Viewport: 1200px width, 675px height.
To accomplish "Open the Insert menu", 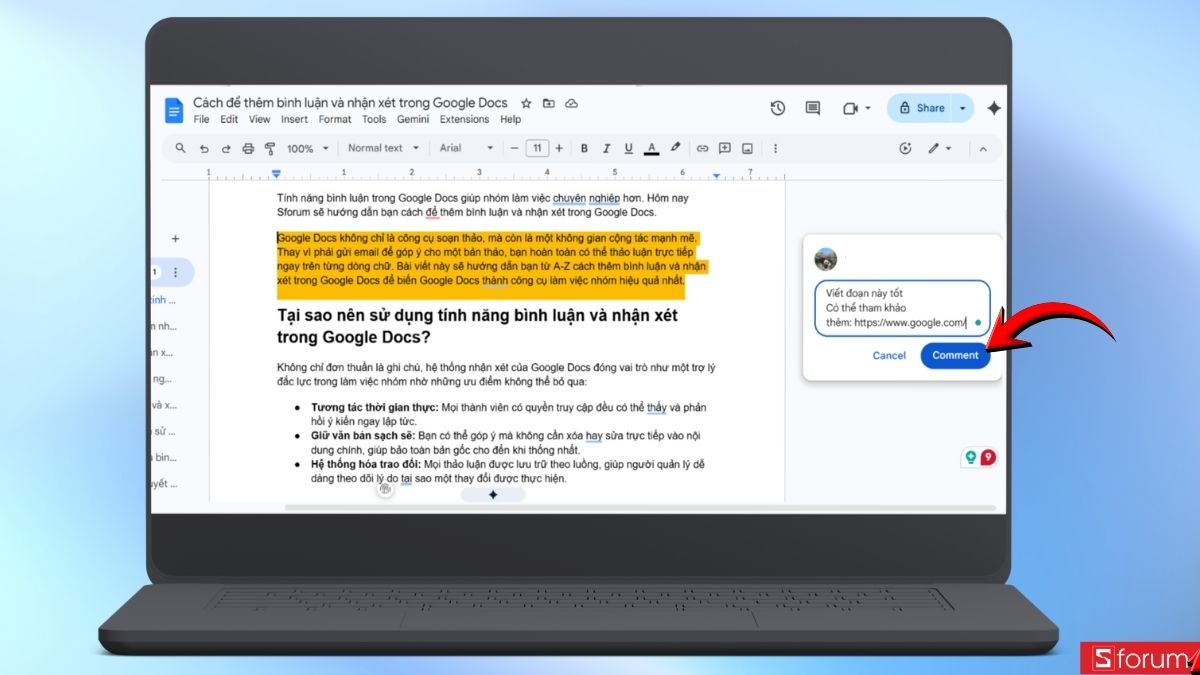I will (294, 119).
